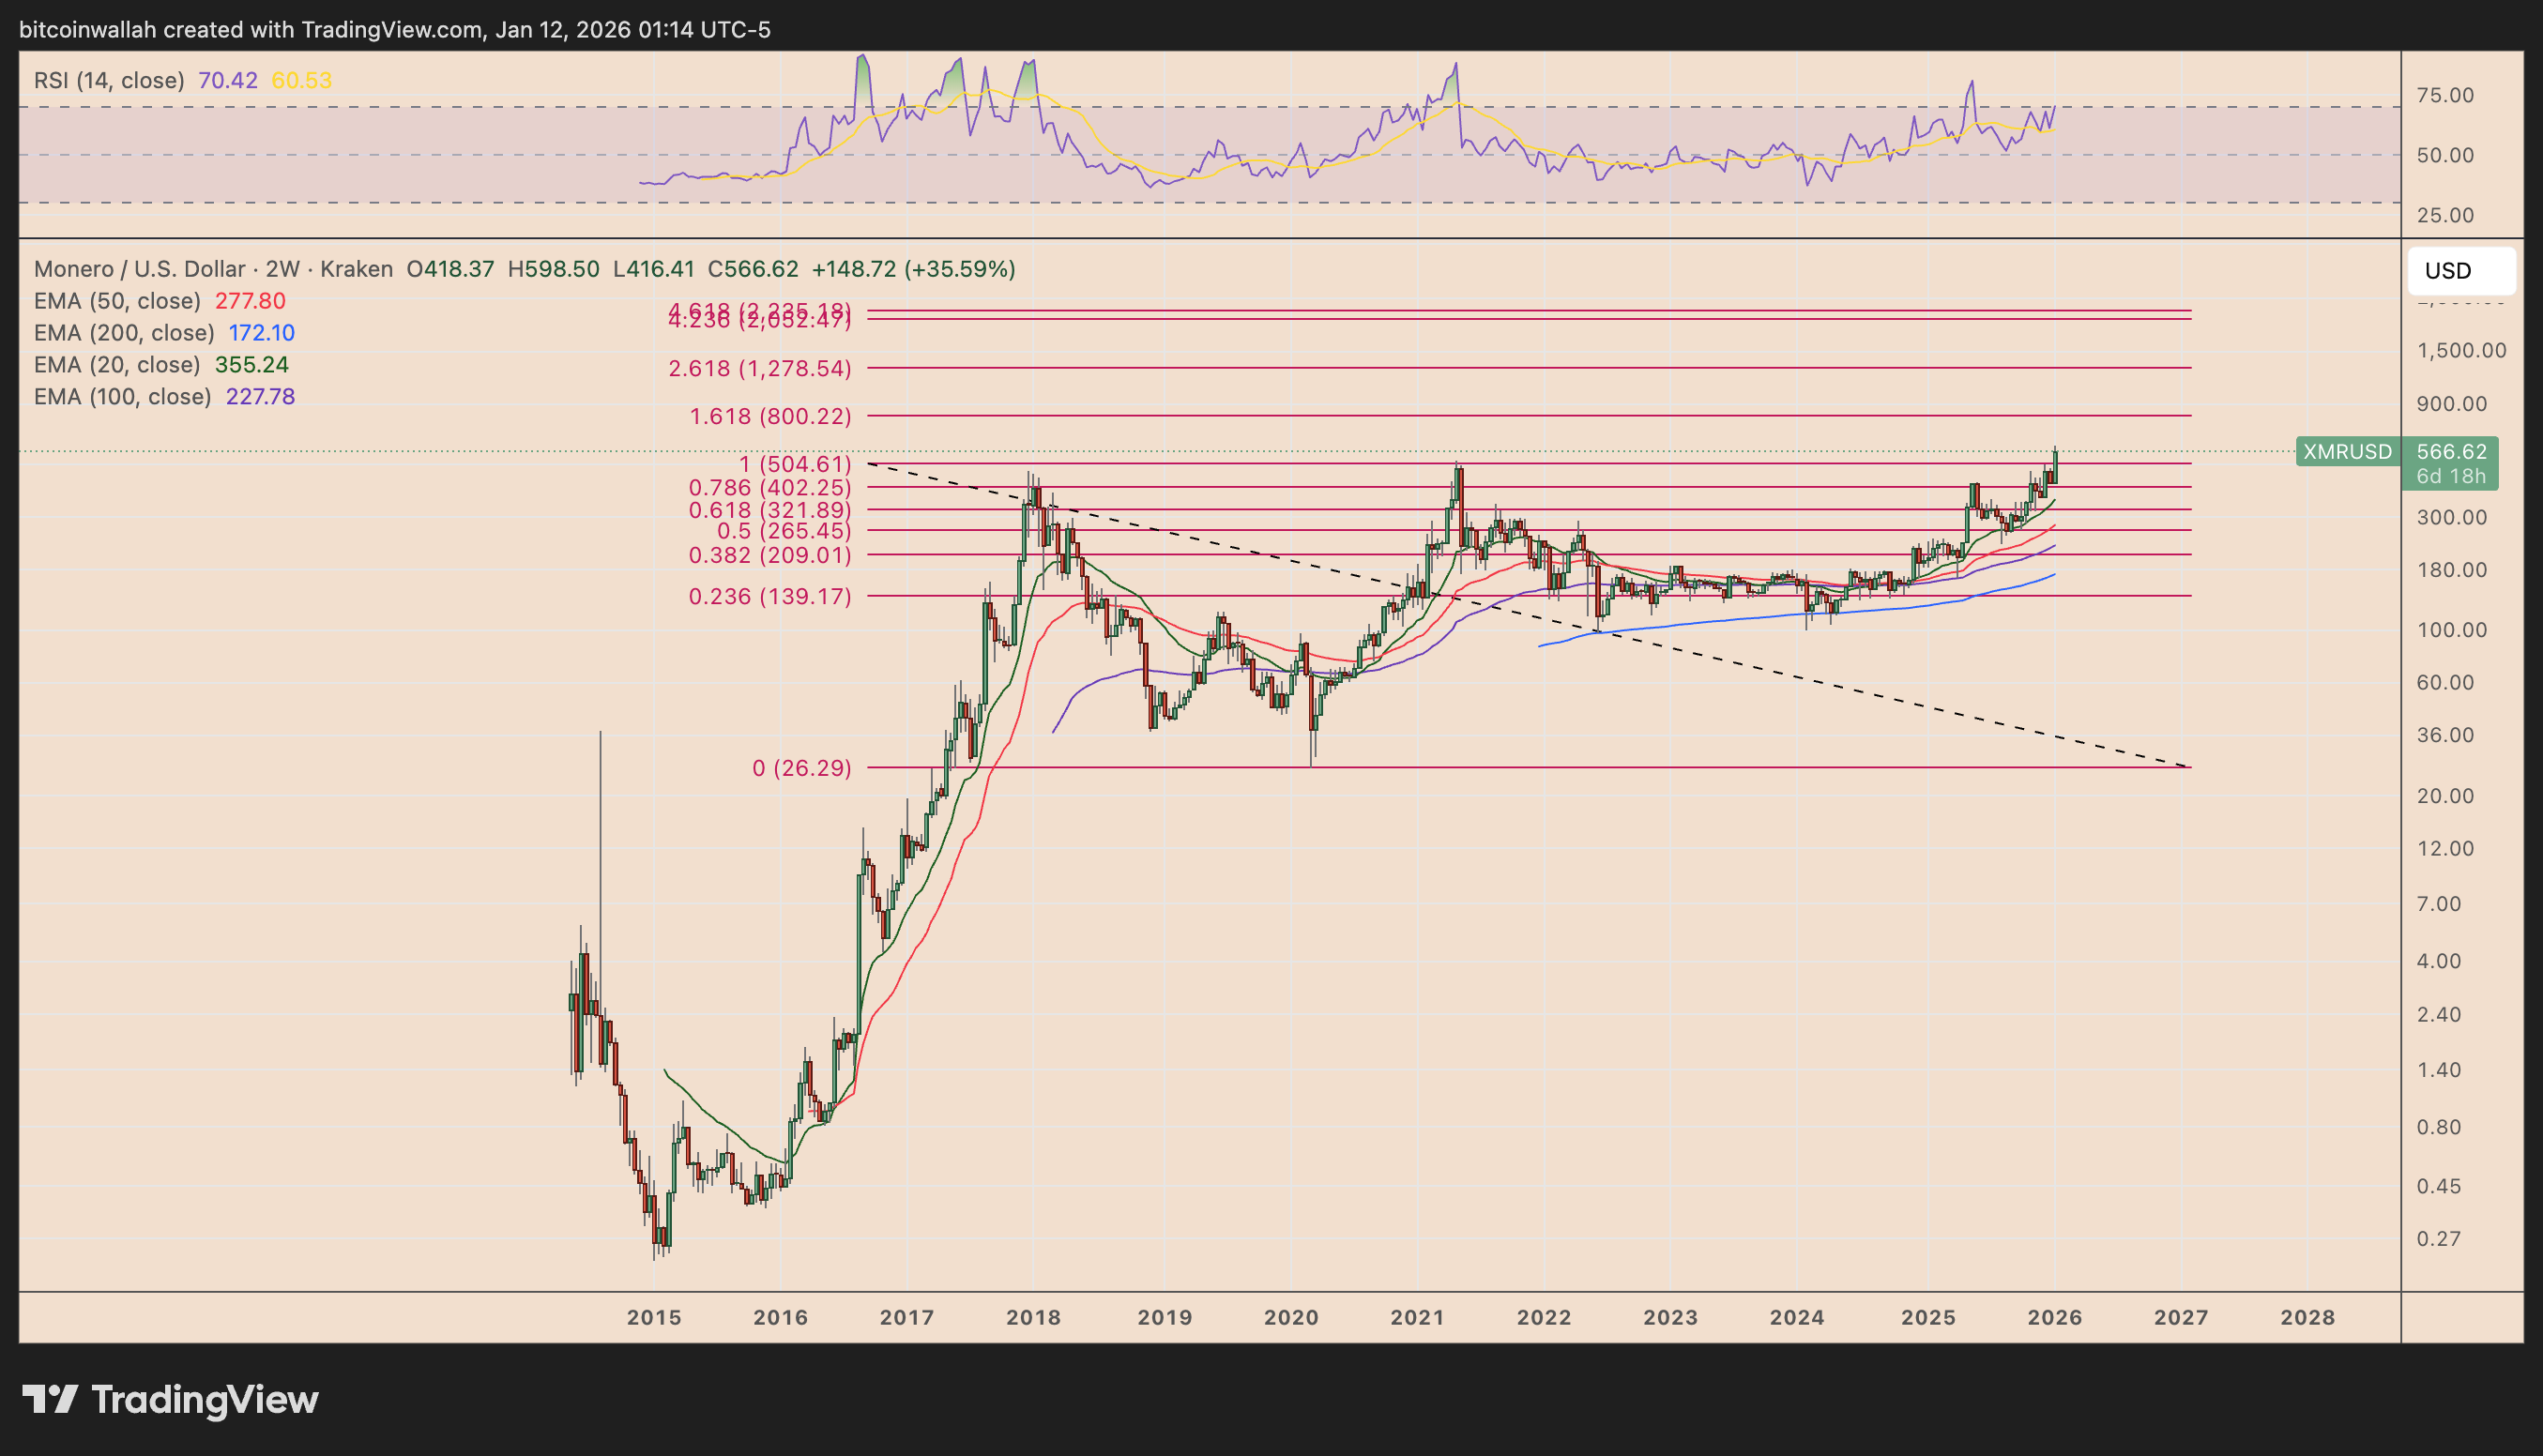This screenshot has width=2543, height=1456.
Task: Click Monero / U.S. Dollar symbol title
Action: click(139, 269)
